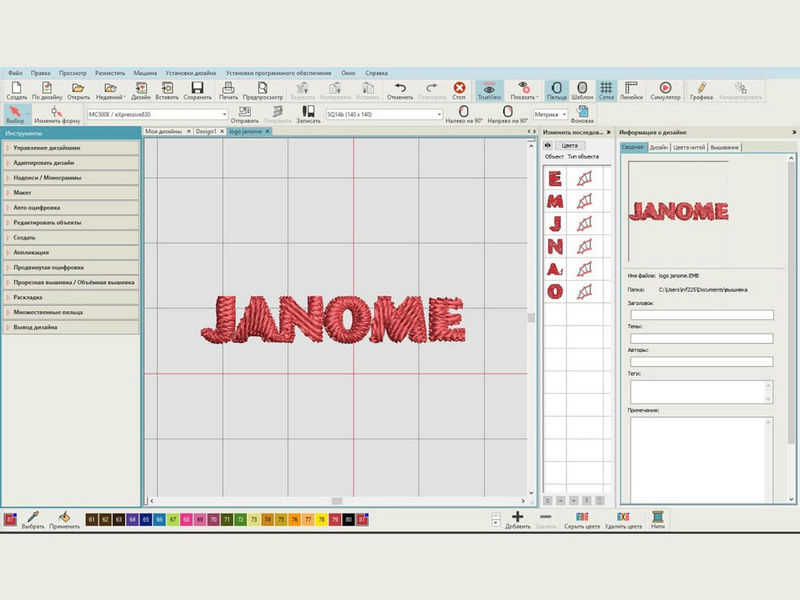Toggle the Сетка grid display

(606, 90)
